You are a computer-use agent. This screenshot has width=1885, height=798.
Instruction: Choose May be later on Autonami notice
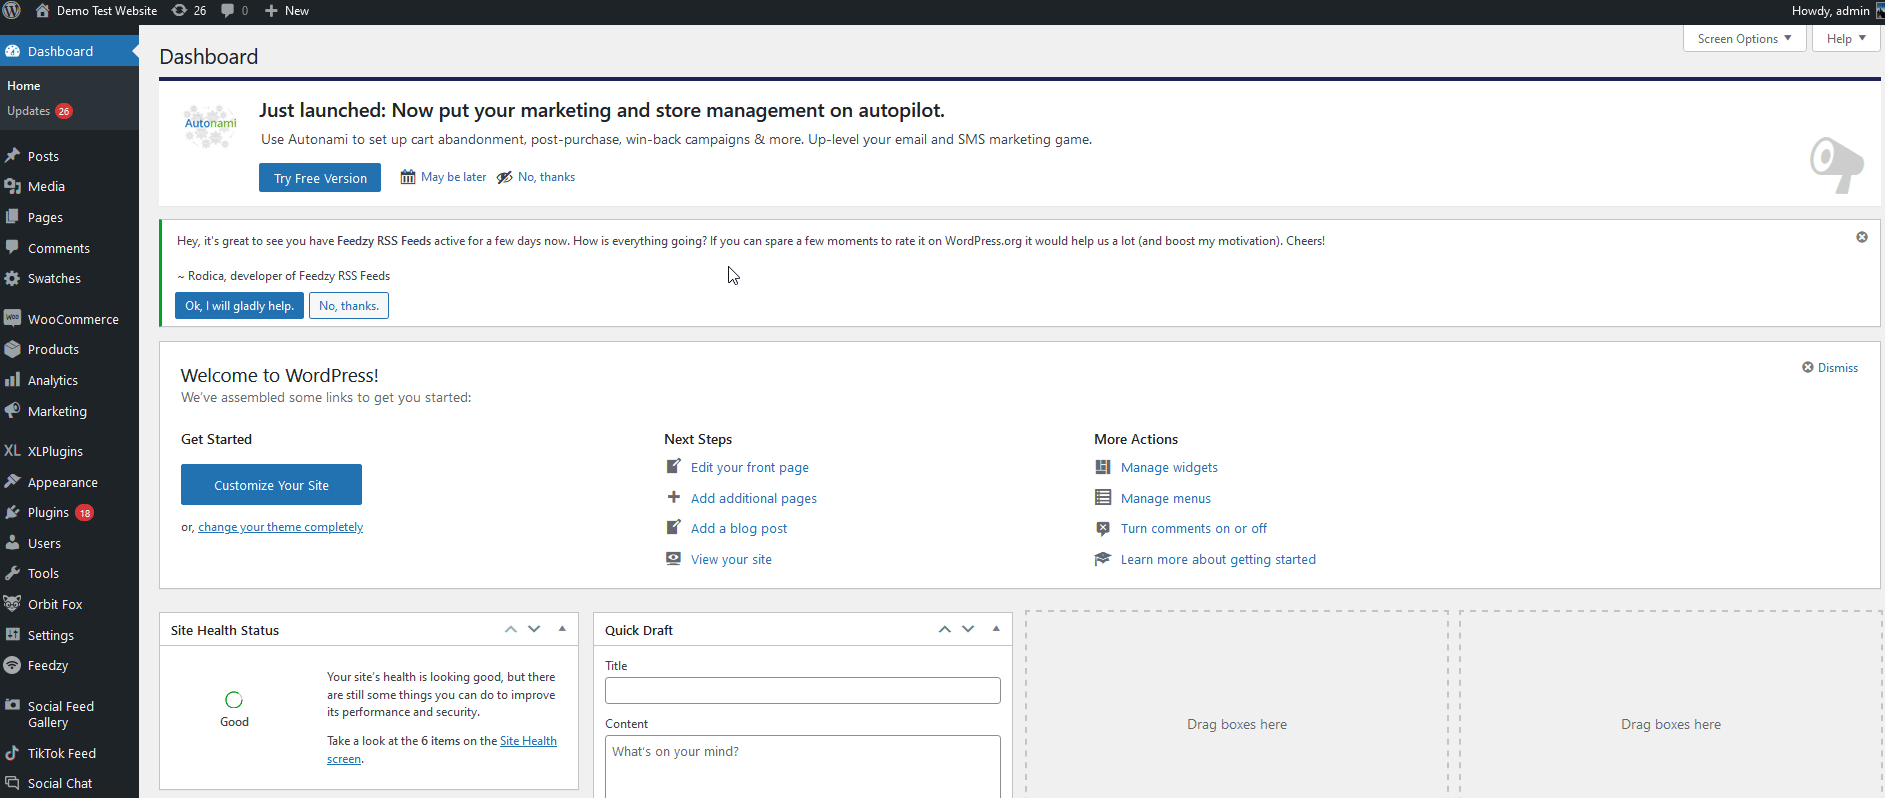[x=443, y=177]
